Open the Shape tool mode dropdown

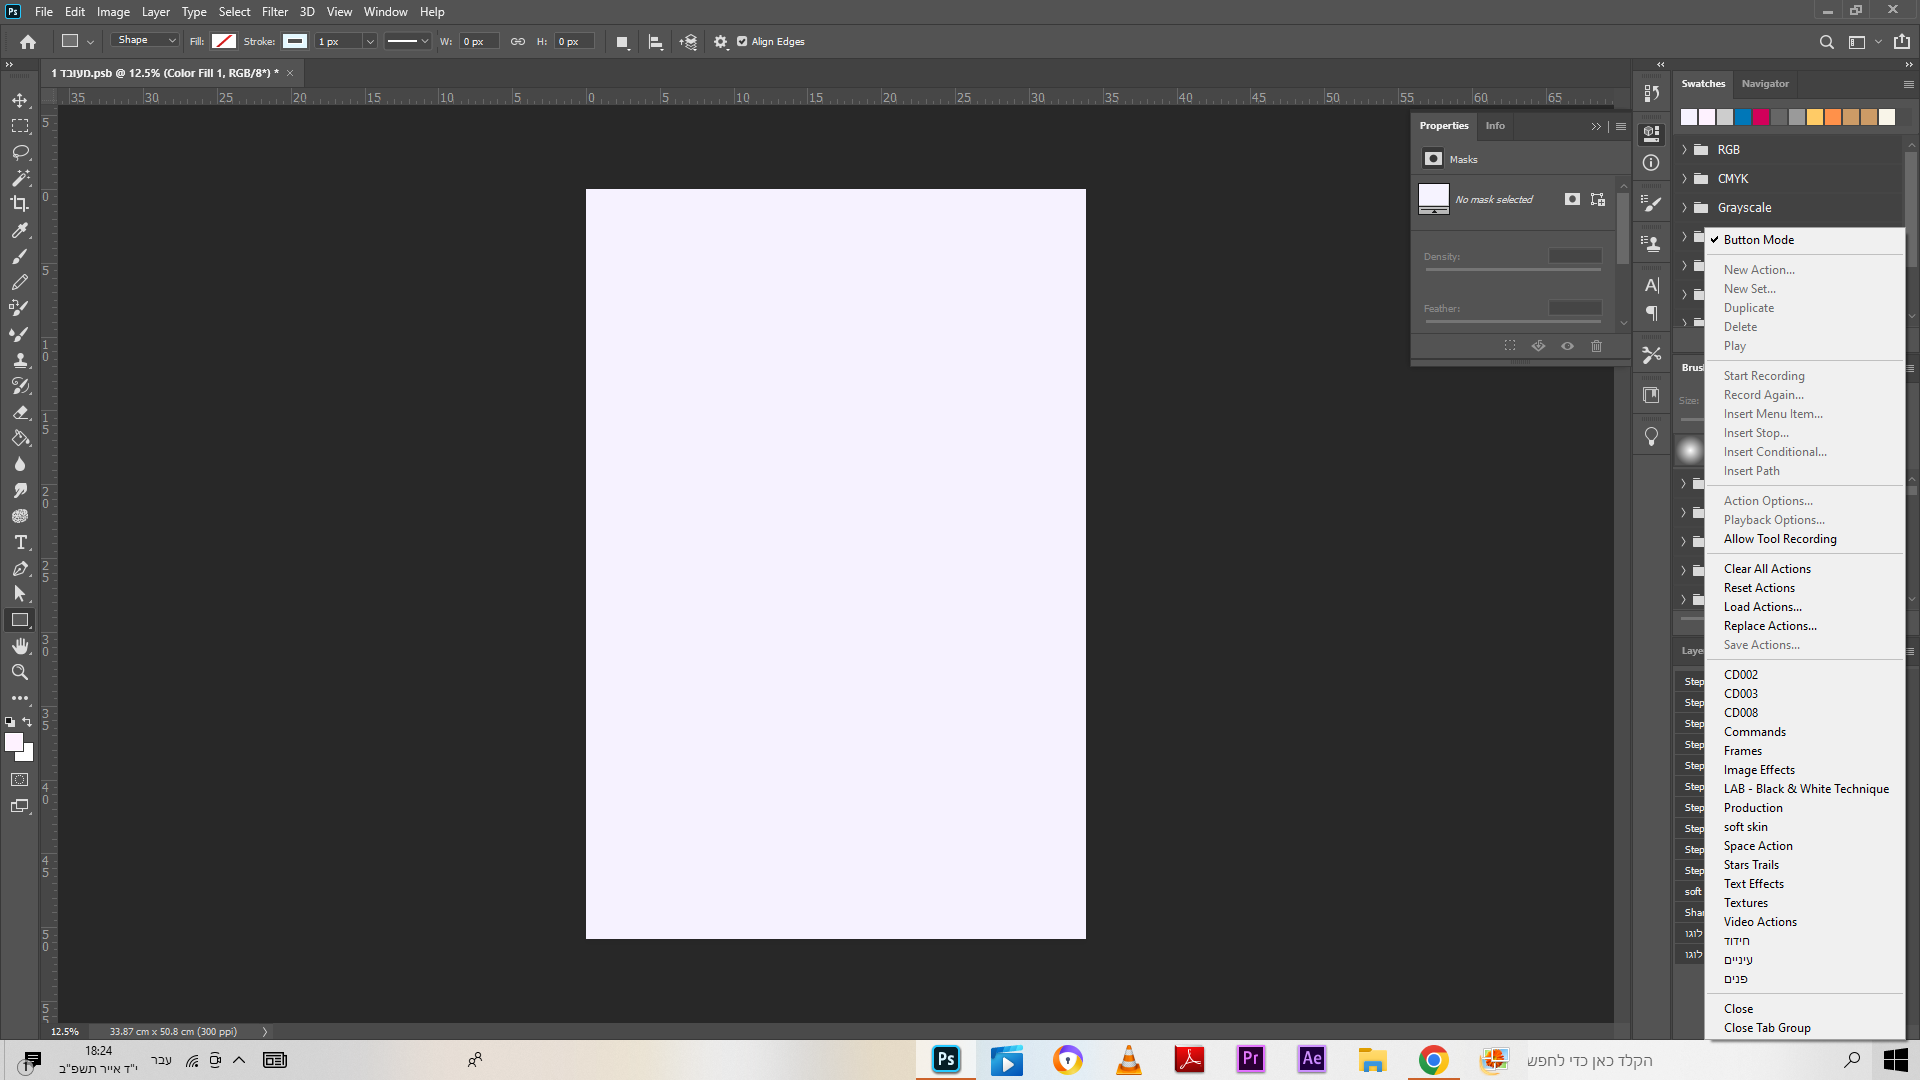click(x=146, y=41)
